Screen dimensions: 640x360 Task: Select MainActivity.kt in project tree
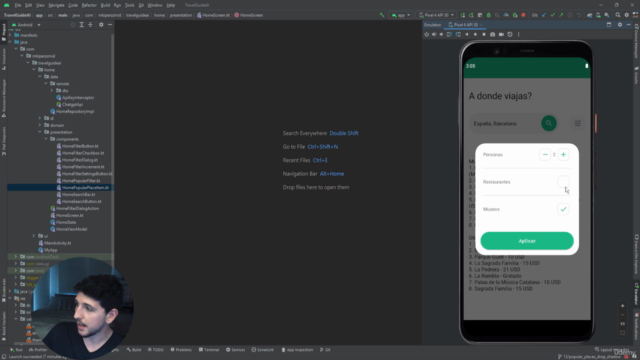click(x=54, y=243)
